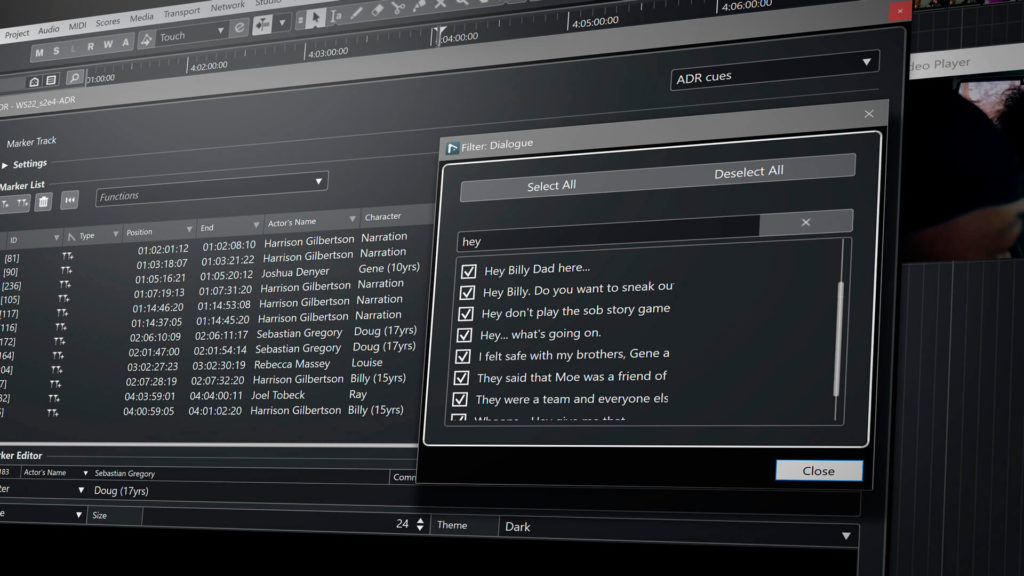Image resolution: width=1024 pixels, height=576 pixels.
Task: Uncheck "They said that Moe" dialogue checkbox
Action: (460, 378)
